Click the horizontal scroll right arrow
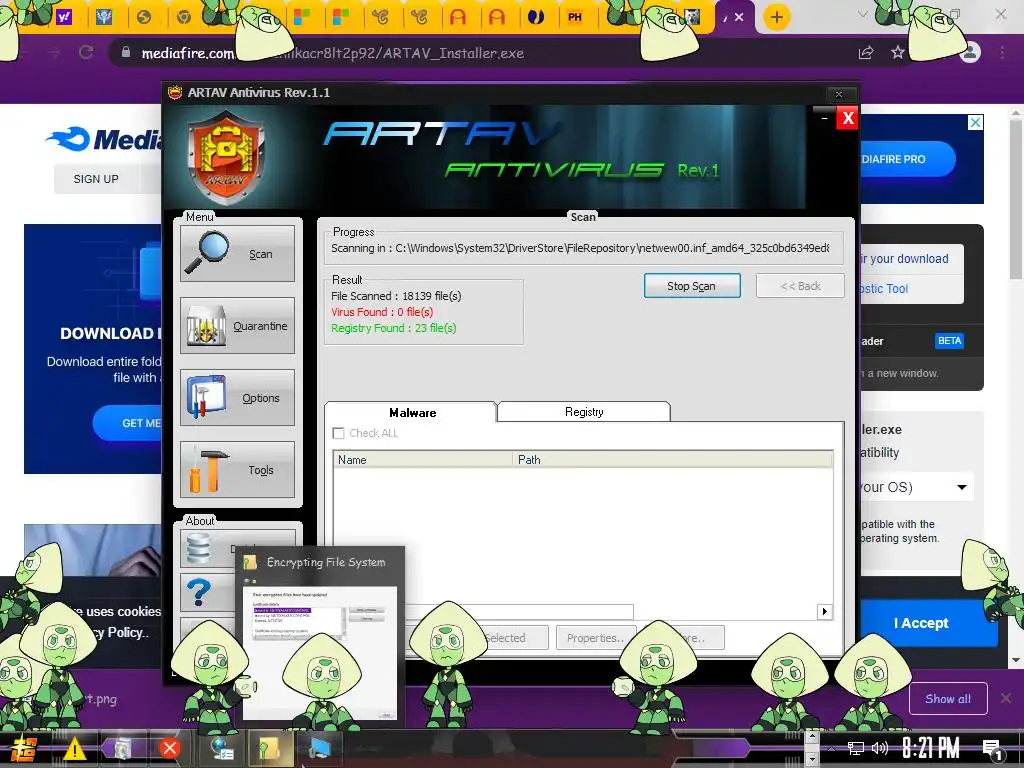Image resolution: width=1024 pixels, height=768 pixels. 824,611
